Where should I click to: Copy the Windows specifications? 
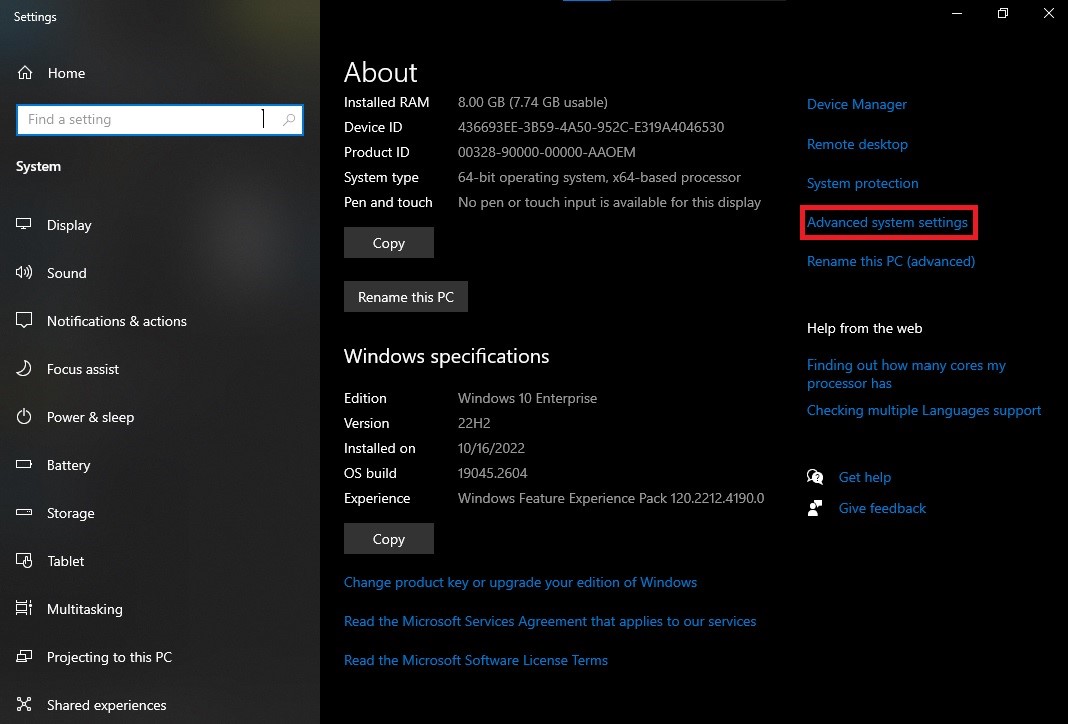click(x=388, y=539)
